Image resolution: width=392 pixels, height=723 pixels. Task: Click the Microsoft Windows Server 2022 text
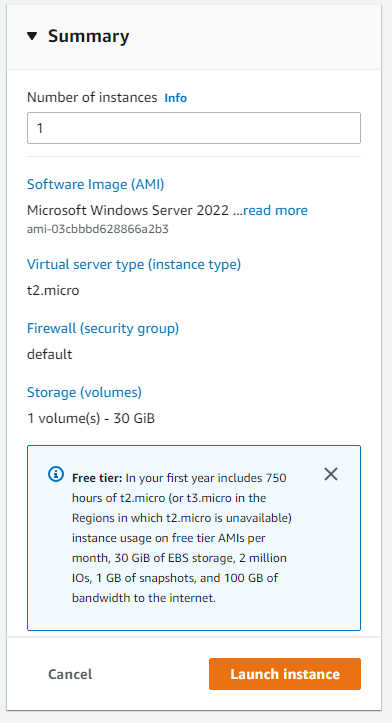[128, 210]
